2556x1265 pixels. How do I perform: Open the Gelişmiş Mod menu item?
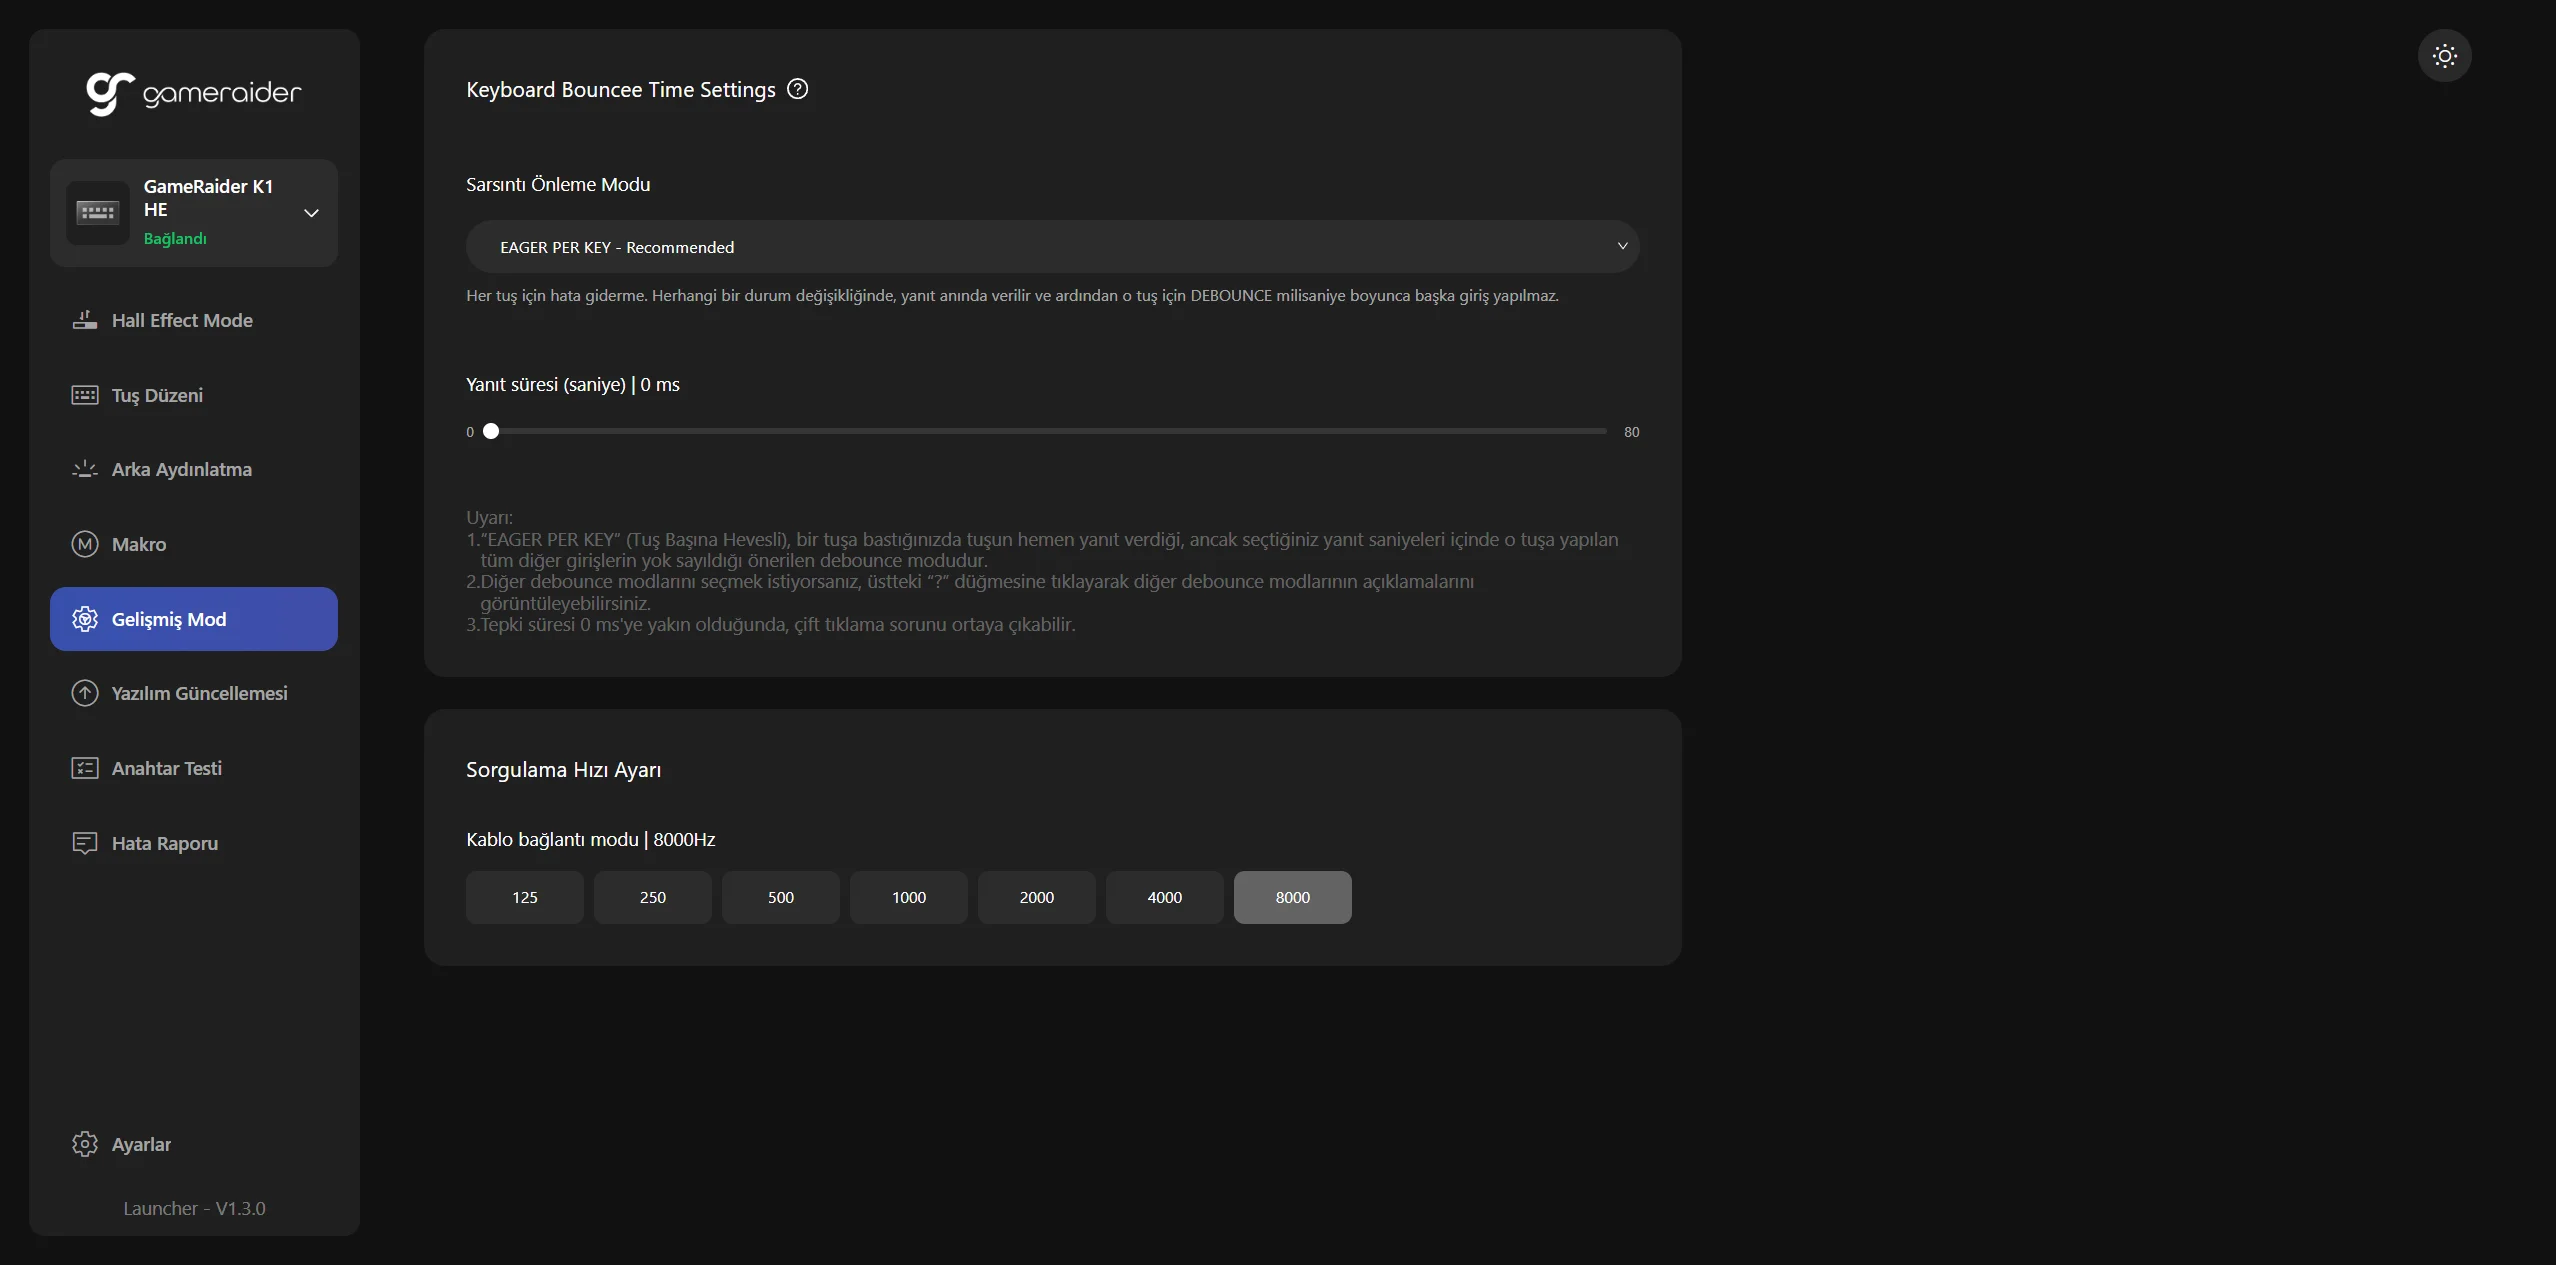(x=194, y=619)
